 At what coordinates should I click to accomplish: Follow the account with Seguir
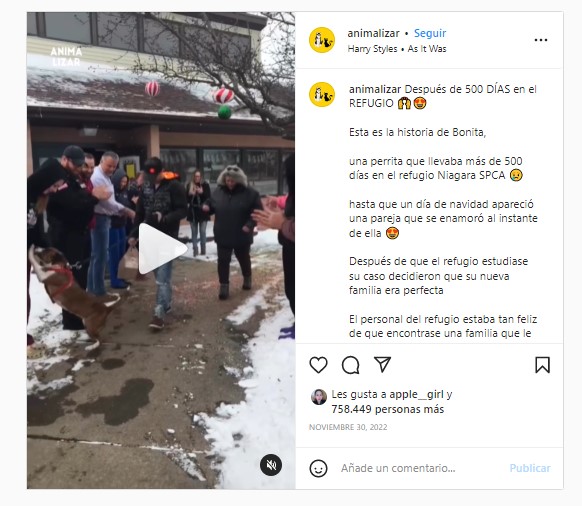tap(430, 33)
